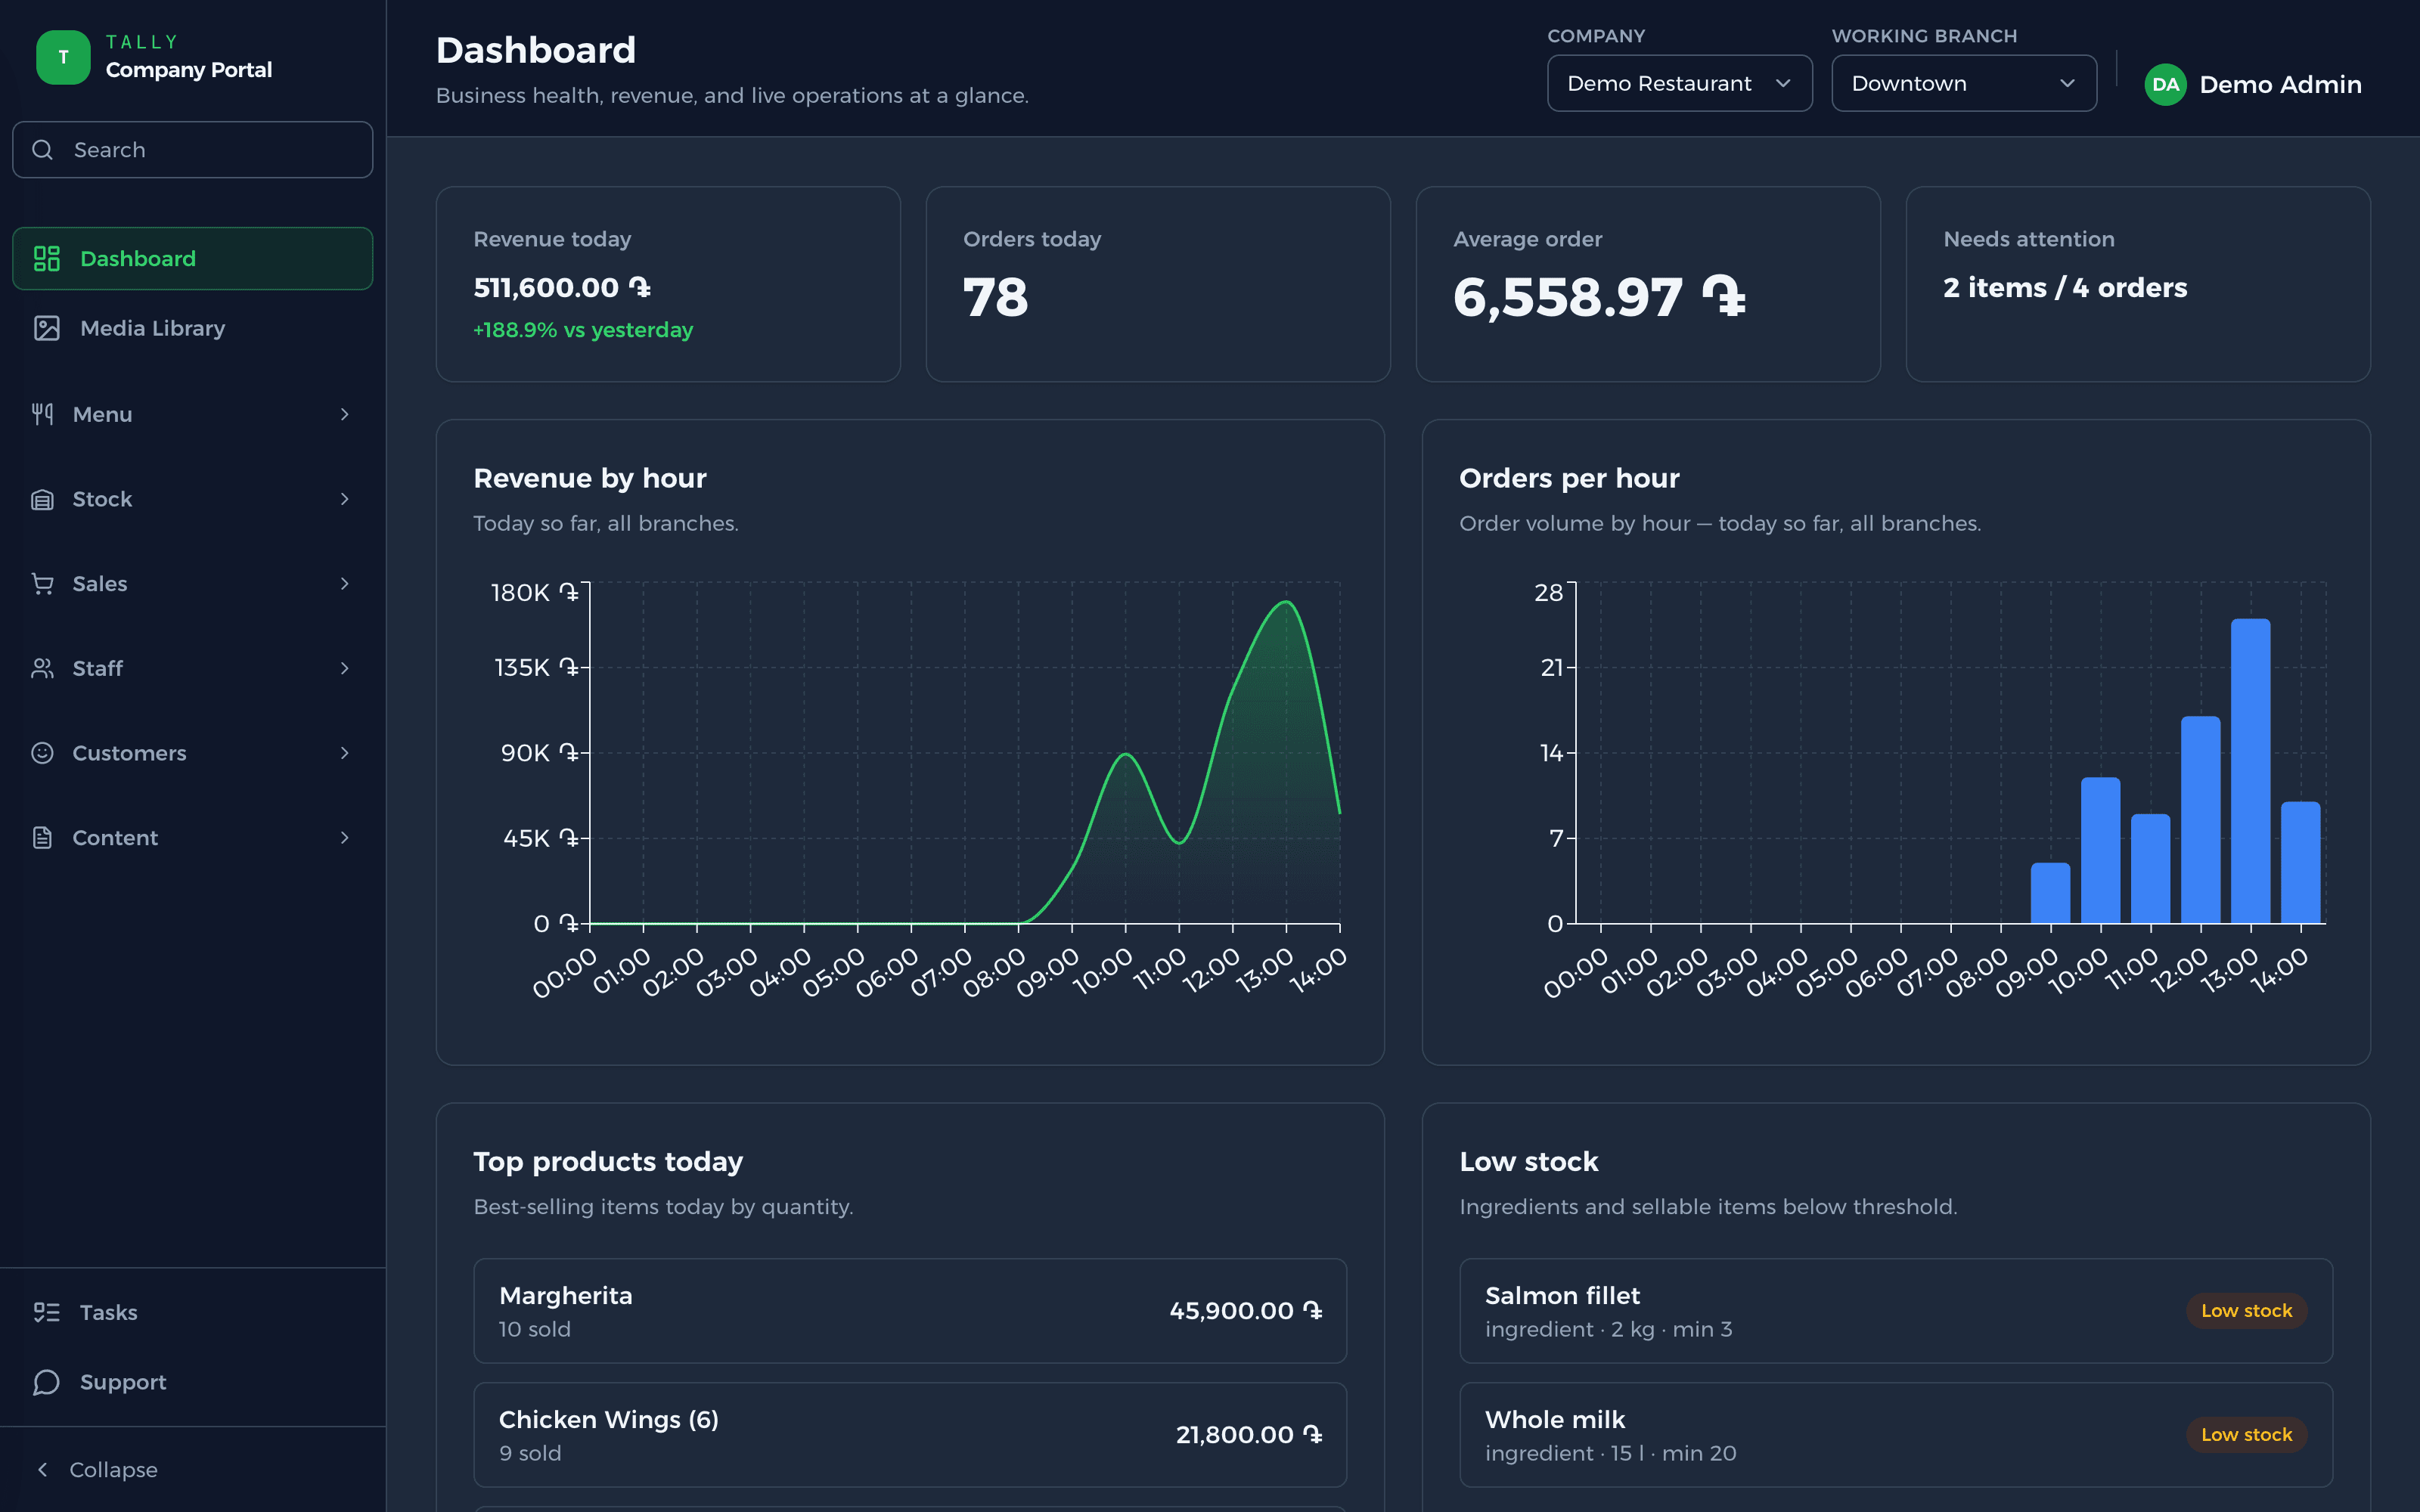
Task: Click the Customers smiley icon
Action: (x=42, y=753)
